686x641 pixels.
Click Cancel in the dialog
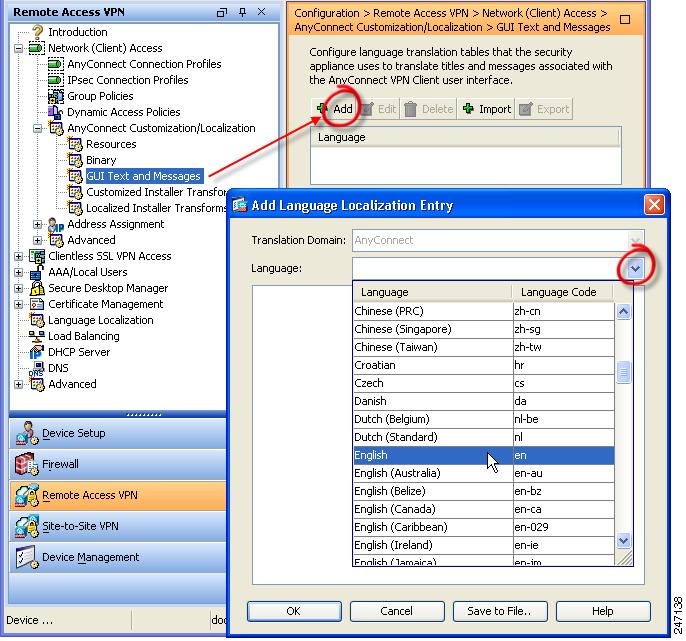[x=397, y=611]
